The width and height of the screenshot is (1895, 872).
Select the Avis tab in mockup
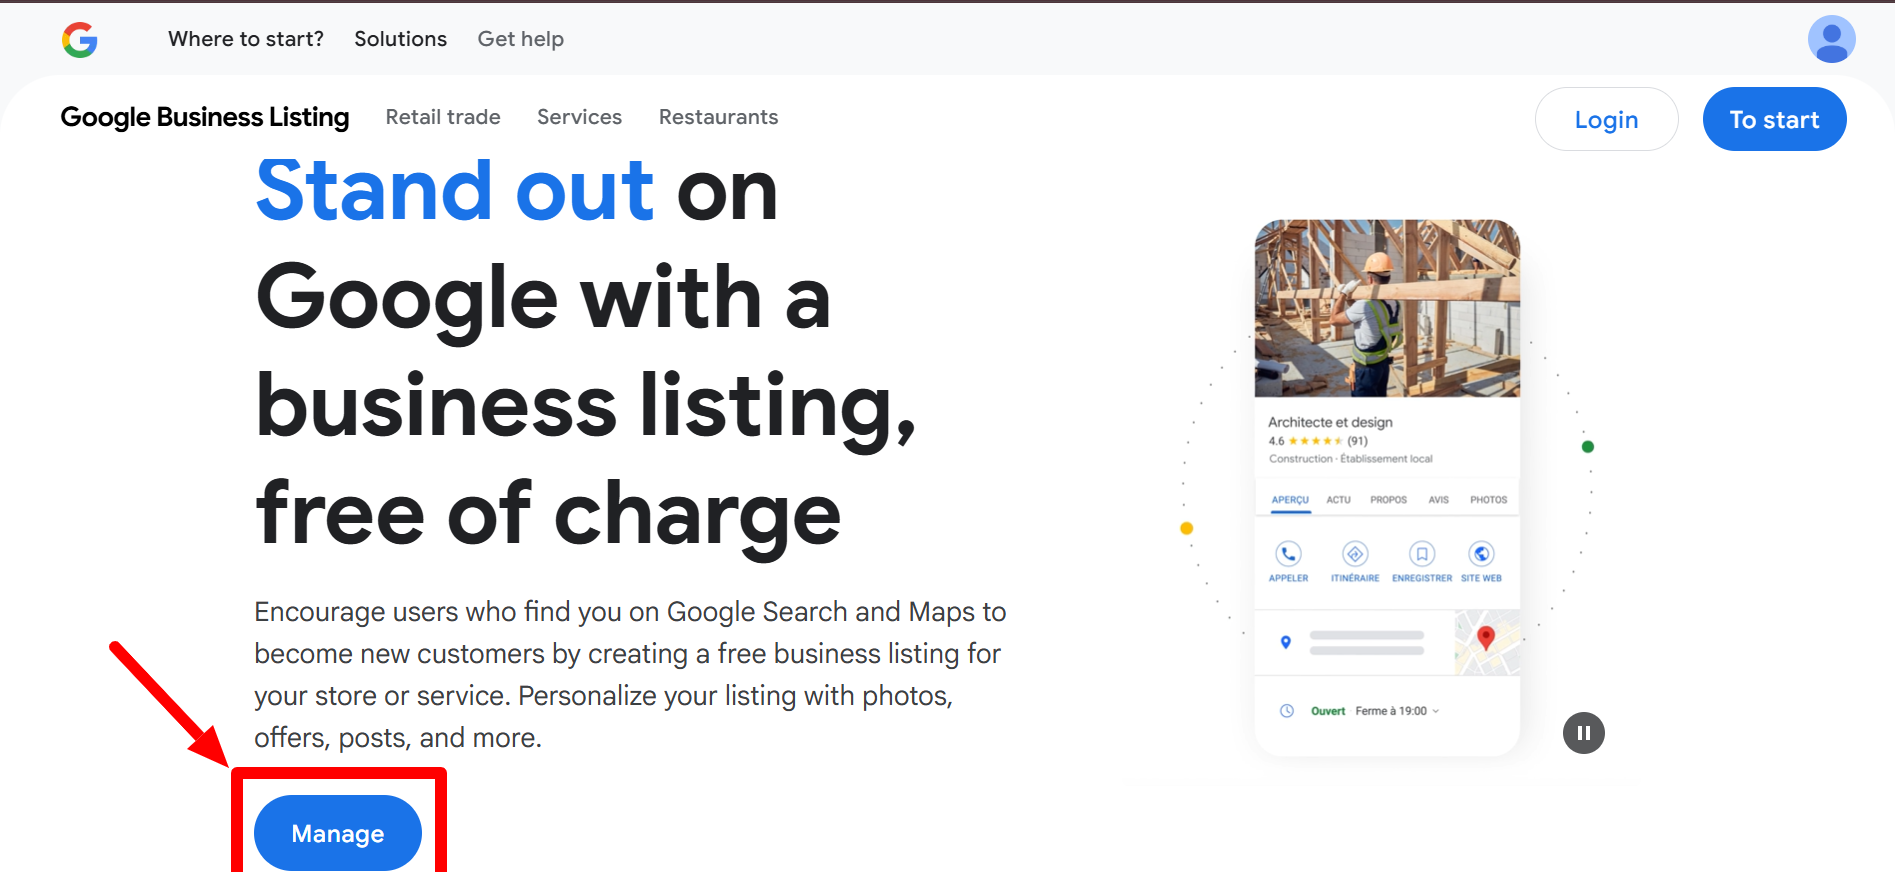pos(1438,500)
